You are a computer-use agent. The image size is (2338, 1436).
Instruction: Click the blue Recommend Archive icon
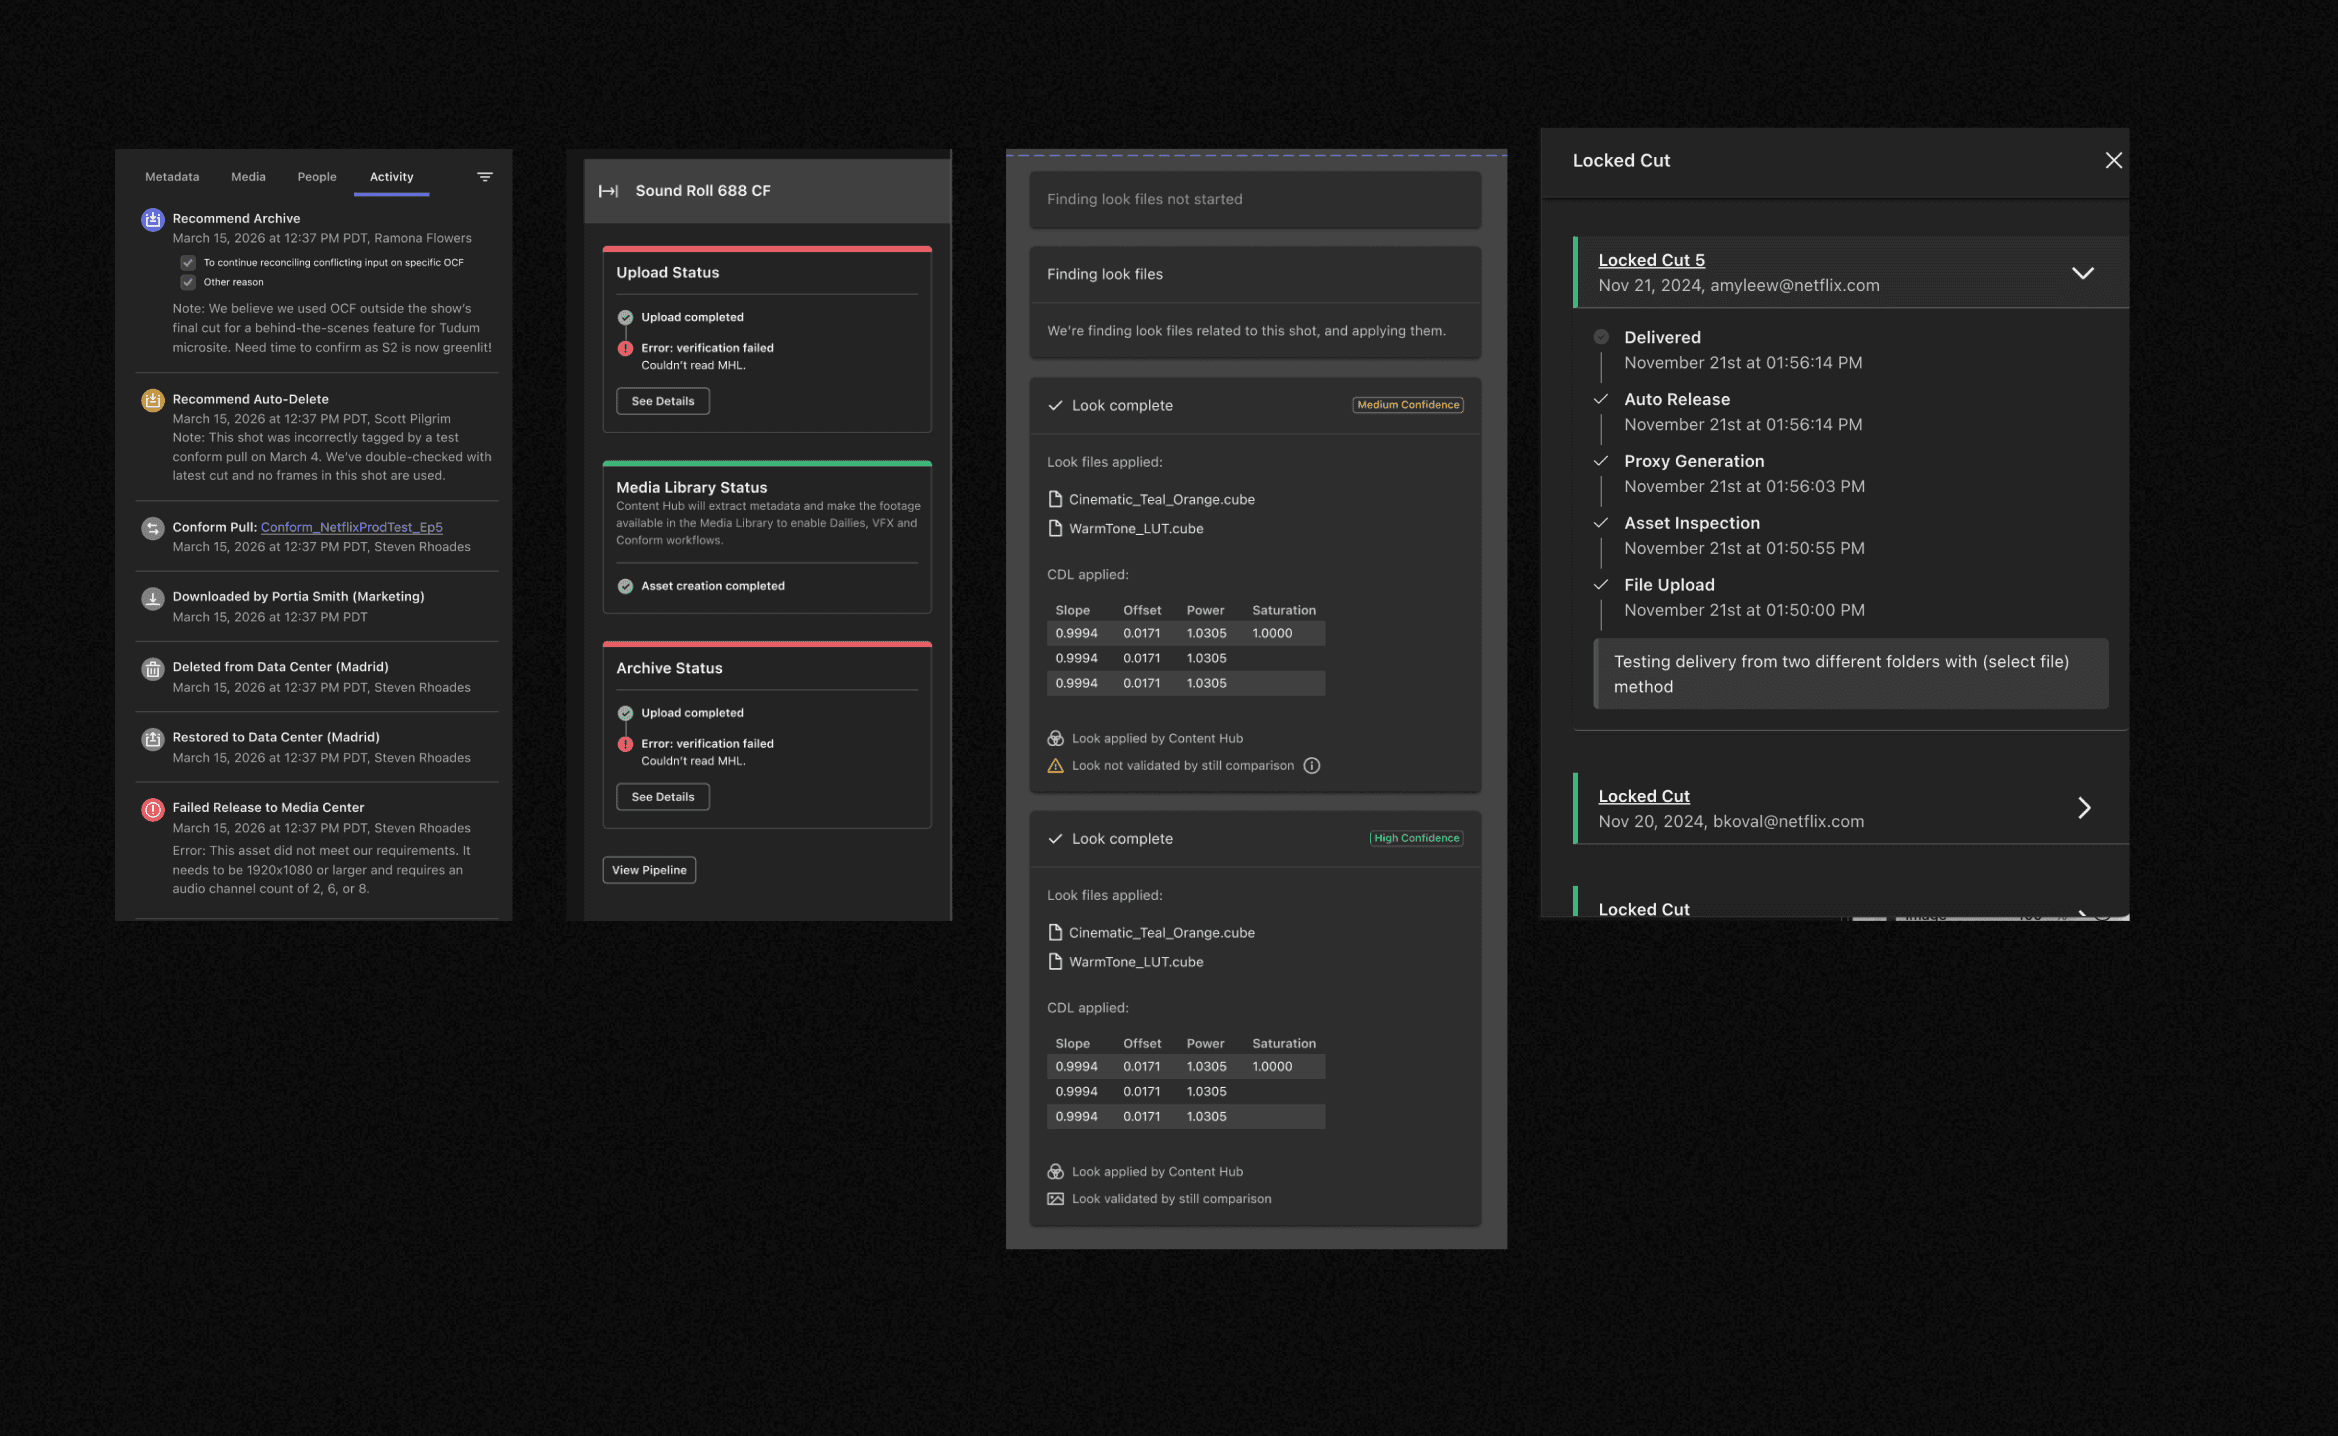[x=152, y=219]
